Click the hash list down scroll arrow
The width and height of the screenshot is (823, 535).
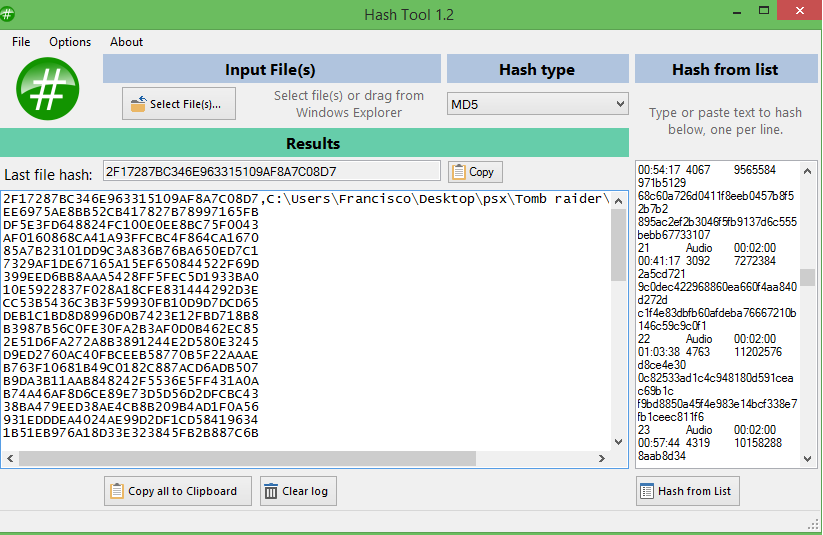click(x=807, y=458)
